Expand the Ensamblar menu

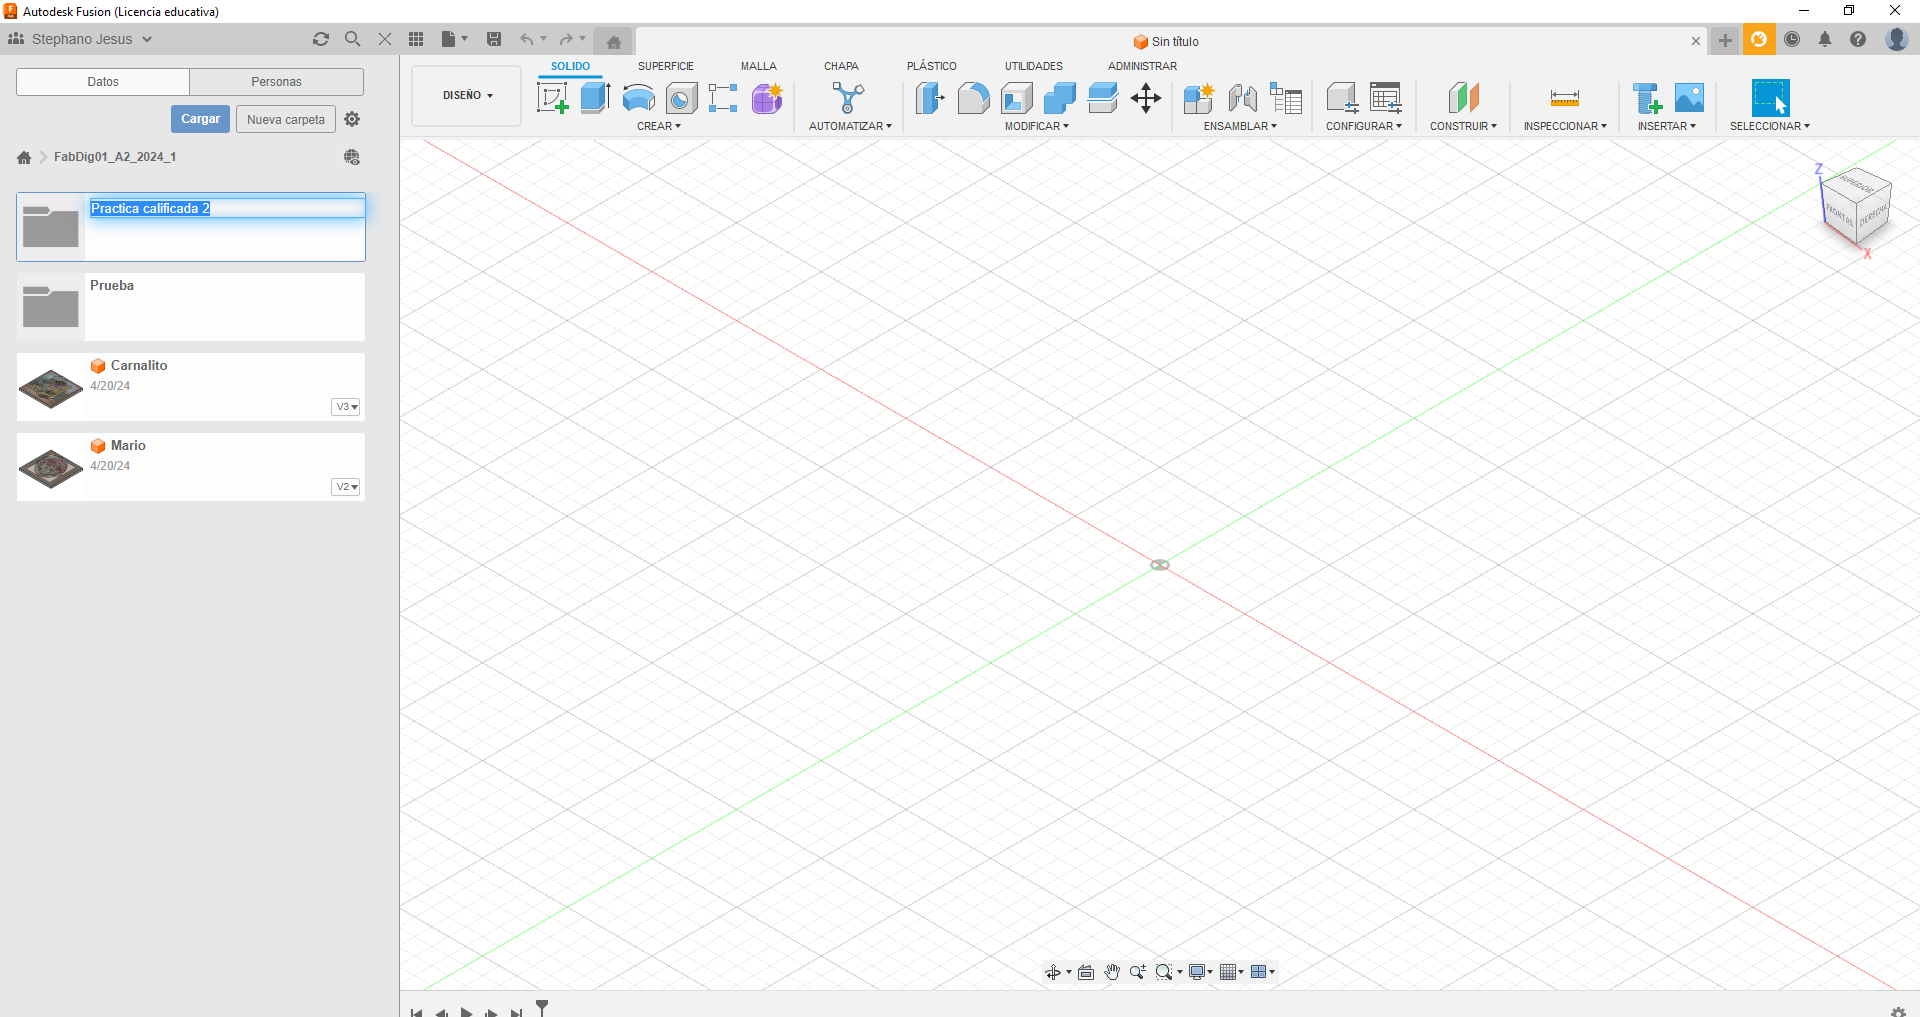[x=1240, y=126]
